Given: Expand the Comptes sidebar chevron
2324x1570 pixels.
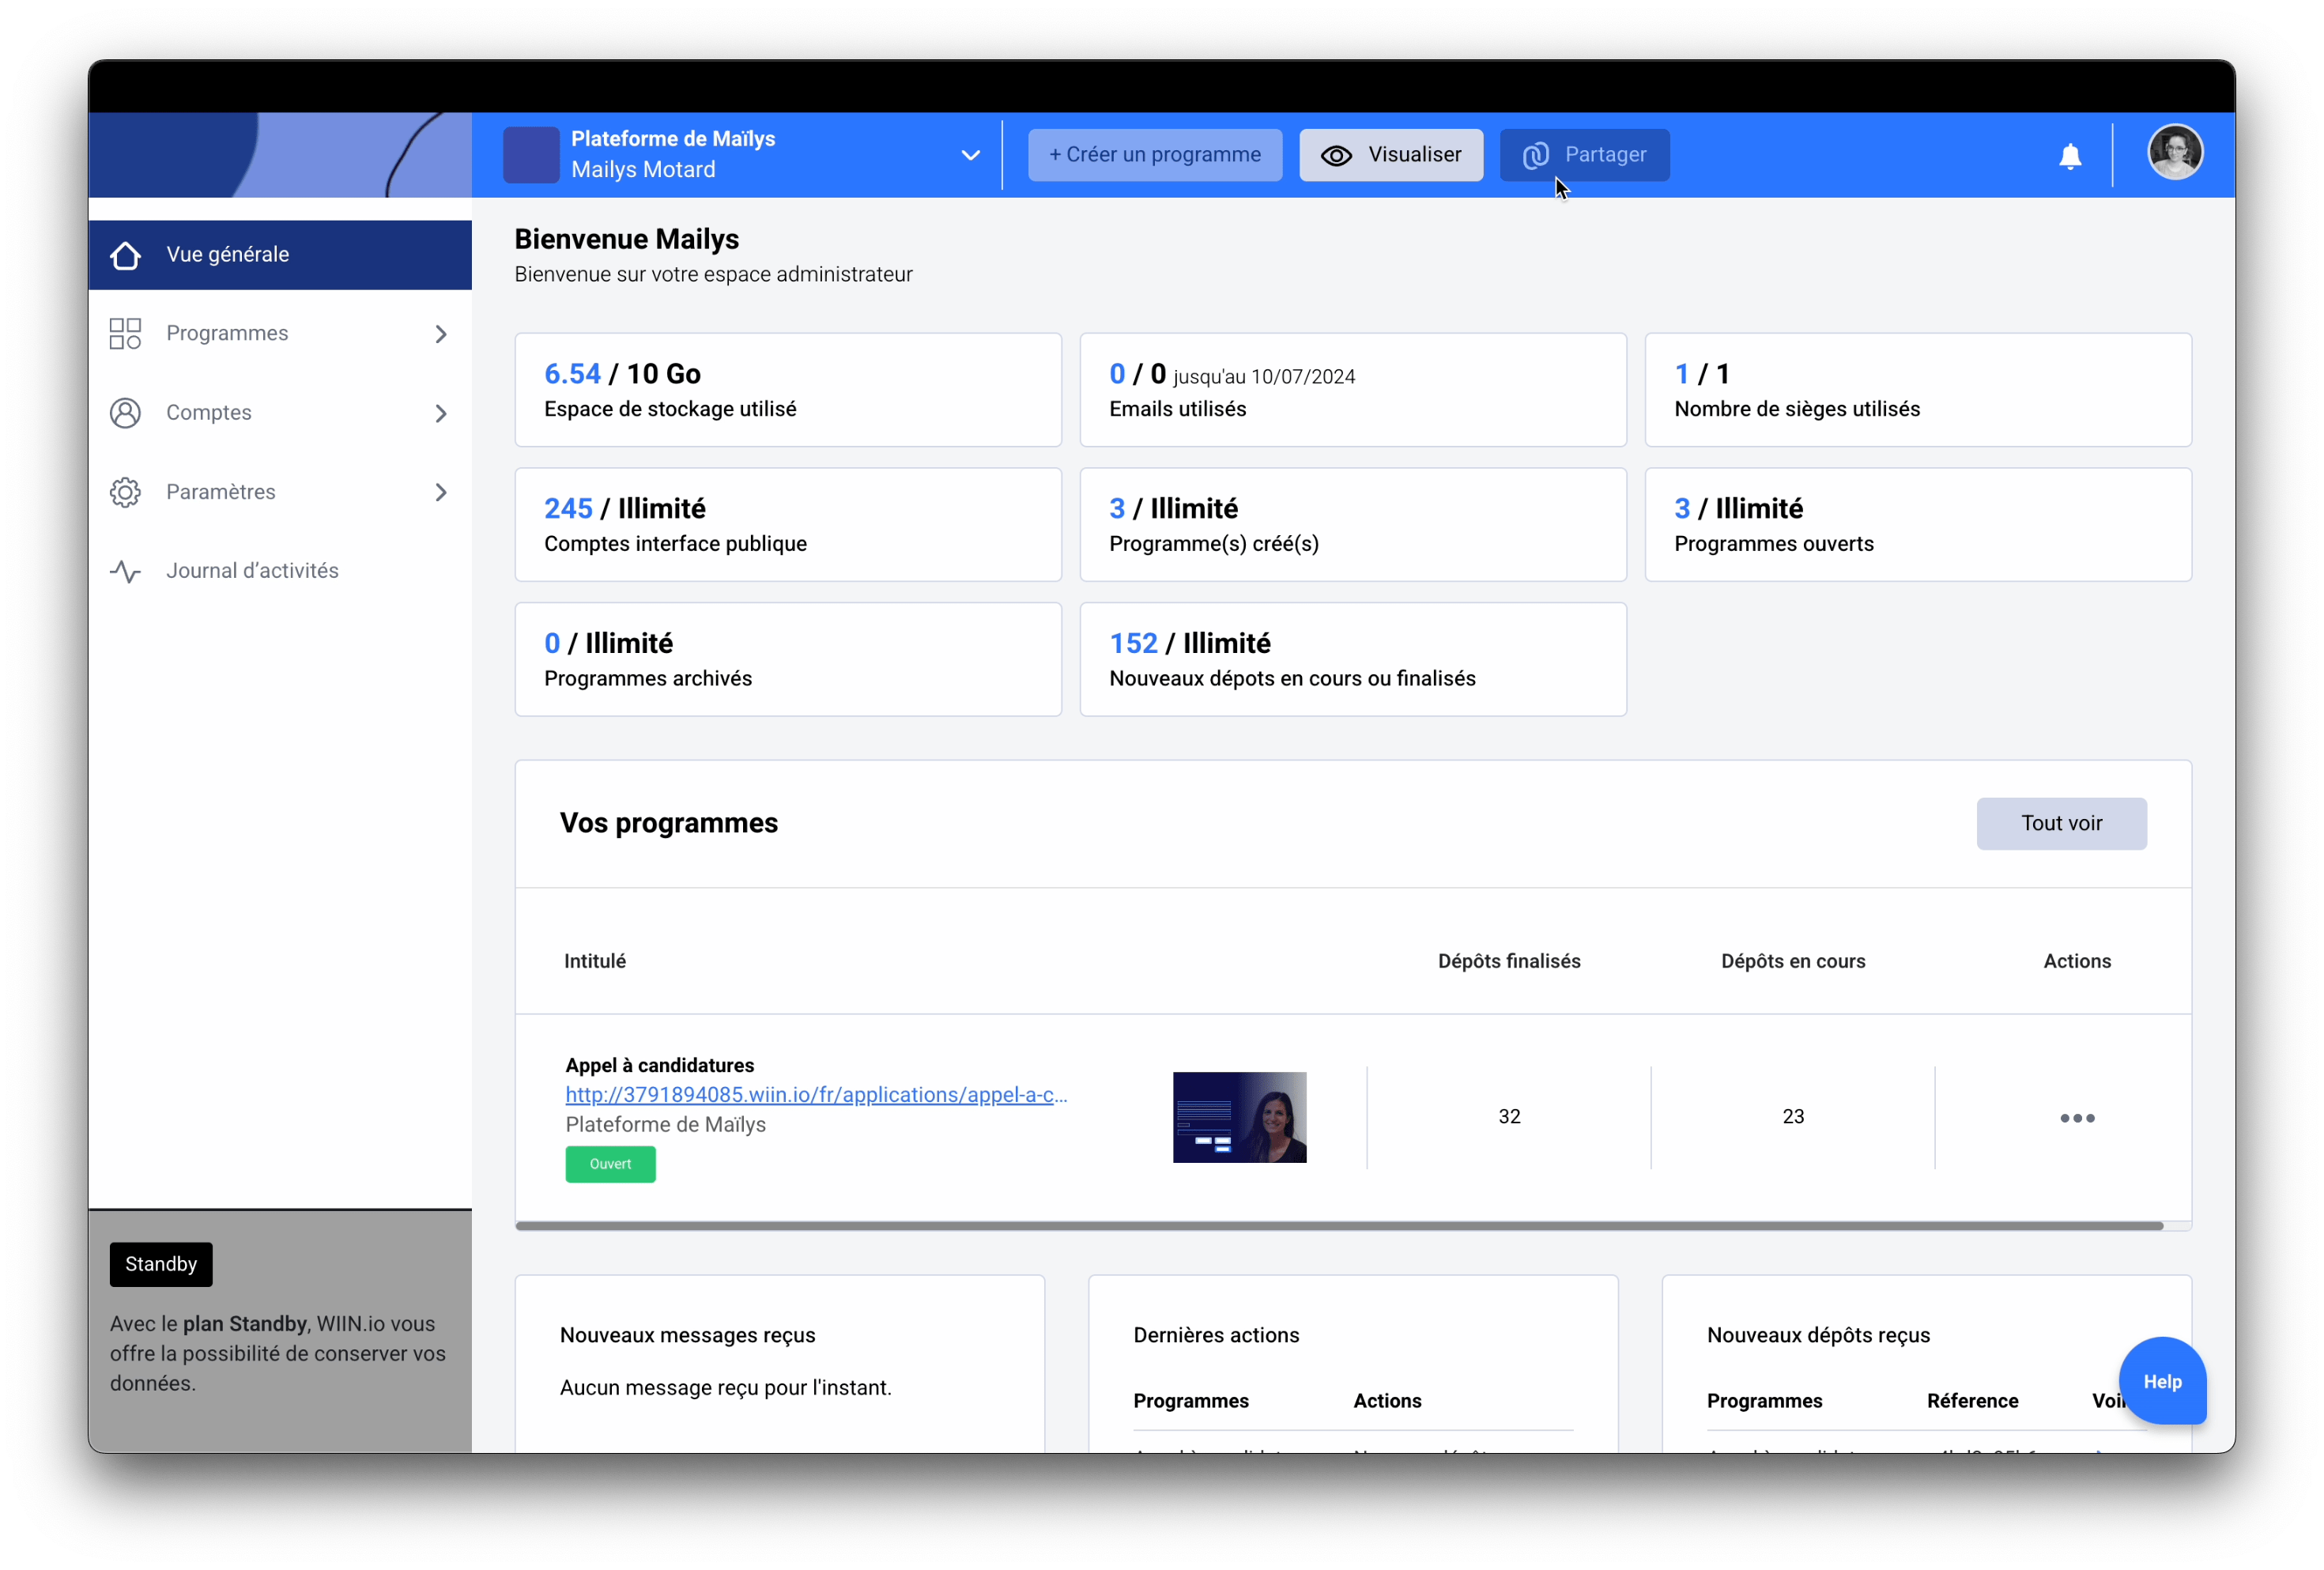Looking at the screenshot, I should (x=440, y=413).
